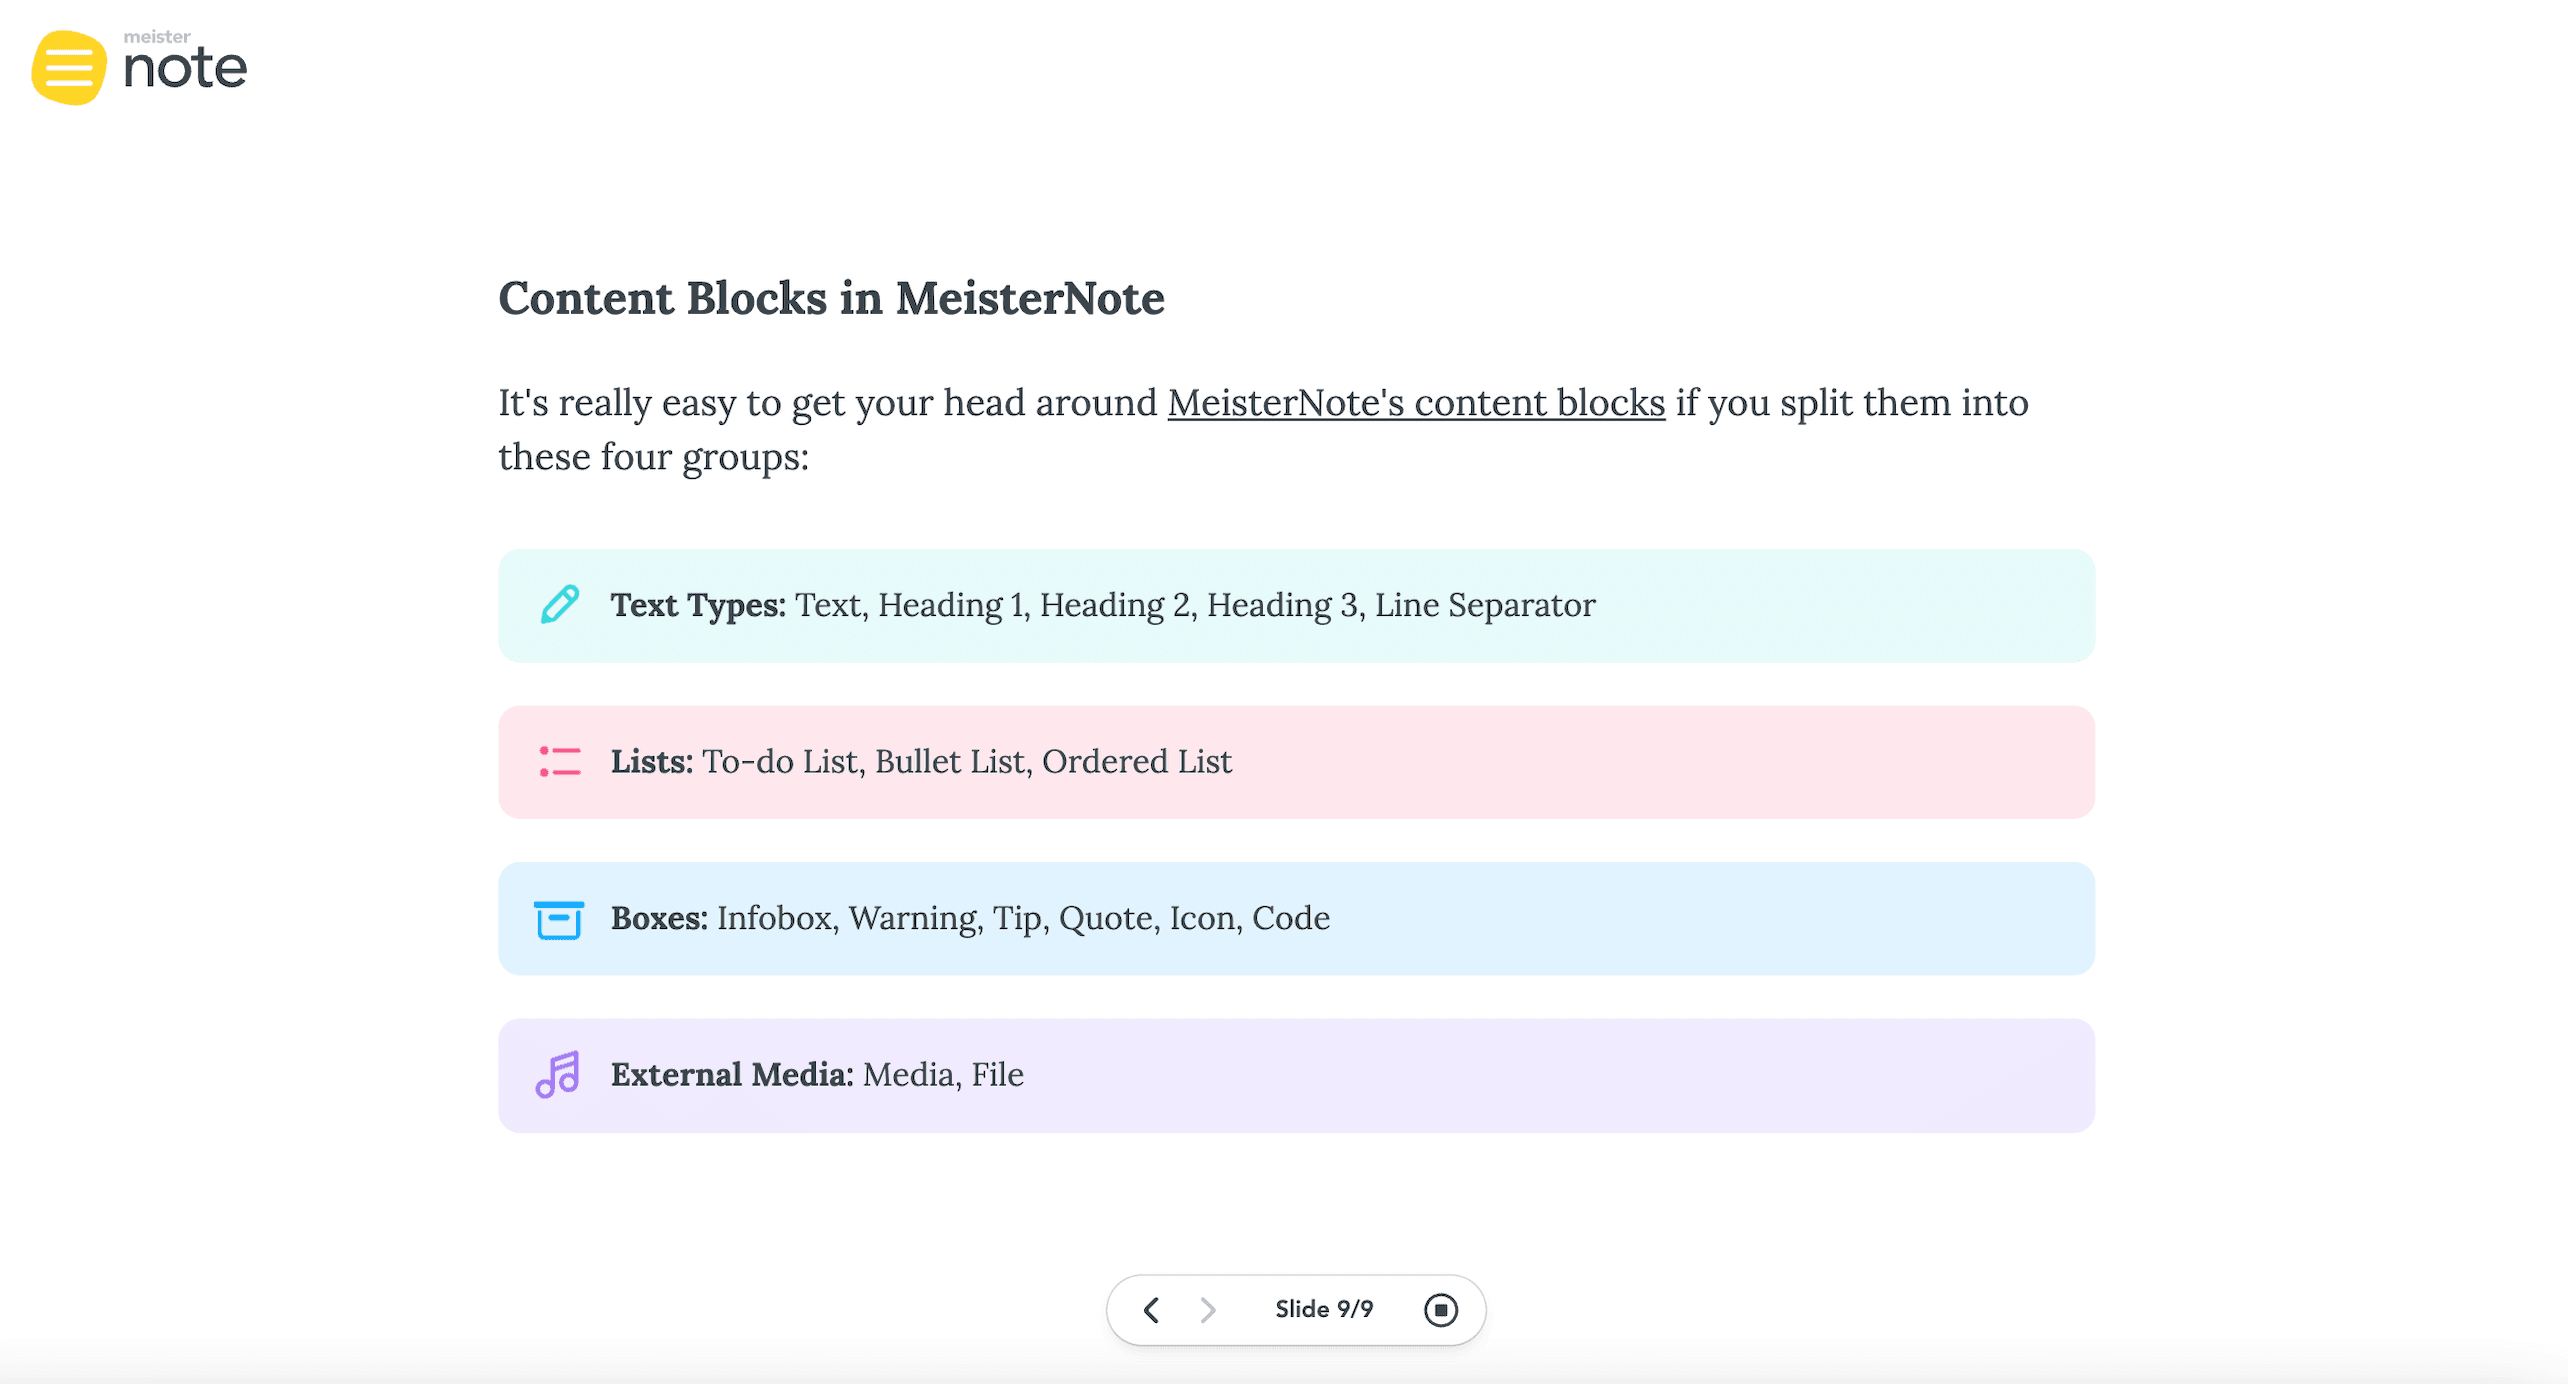2568x1384 pixels.
Task: Click the Slide 9/9 counter
Action: [1323, 1309]
